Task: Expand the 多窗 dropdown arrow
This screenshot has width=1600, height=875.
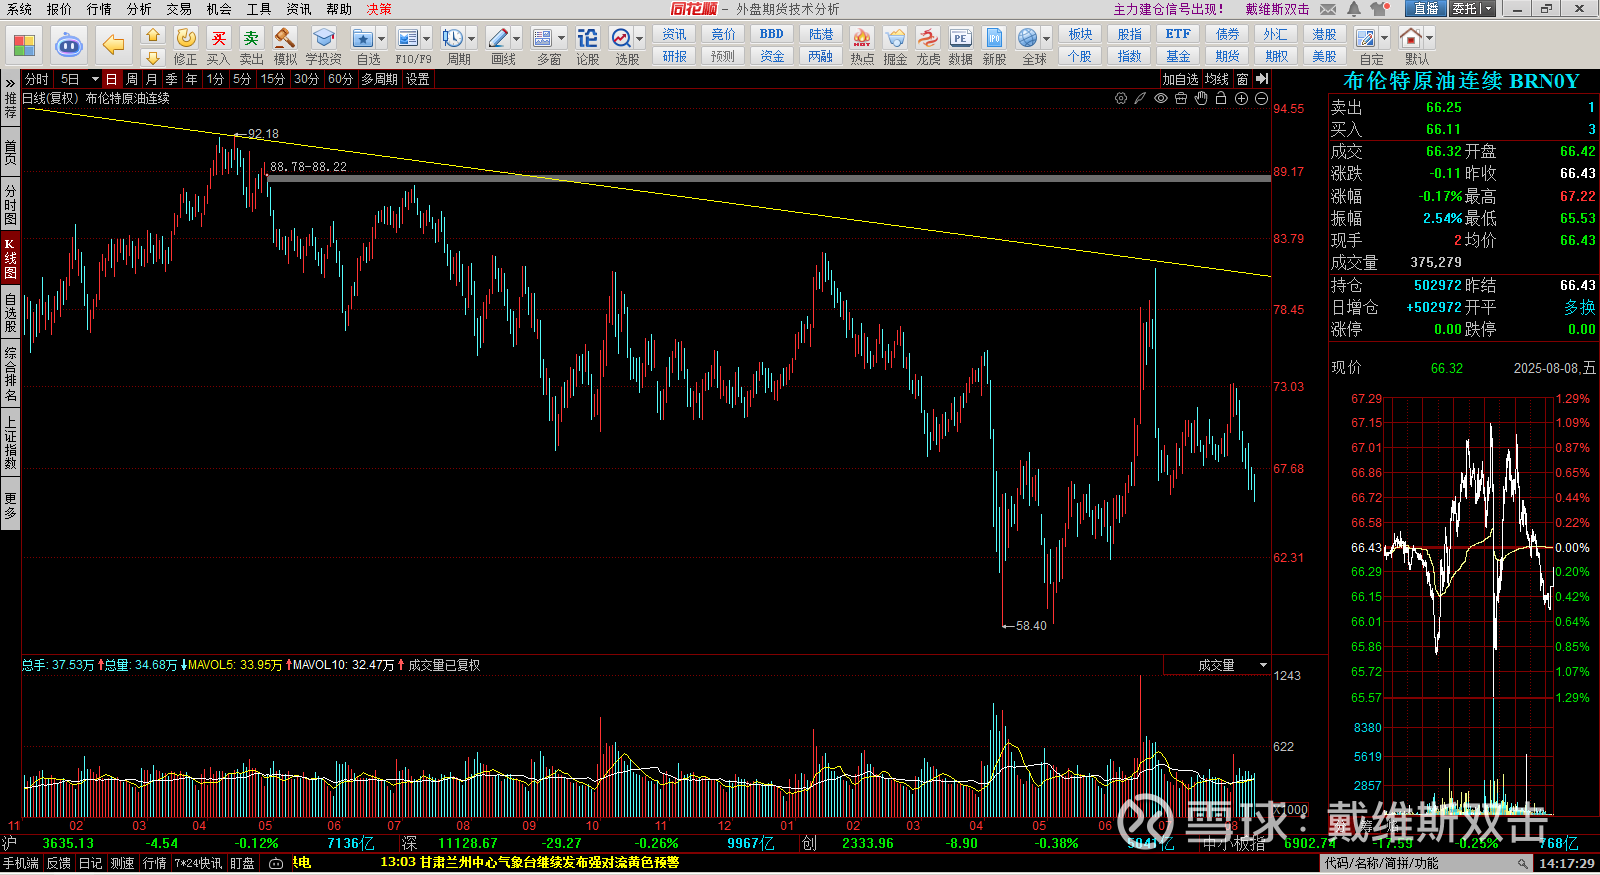Action: pos(562,39)
